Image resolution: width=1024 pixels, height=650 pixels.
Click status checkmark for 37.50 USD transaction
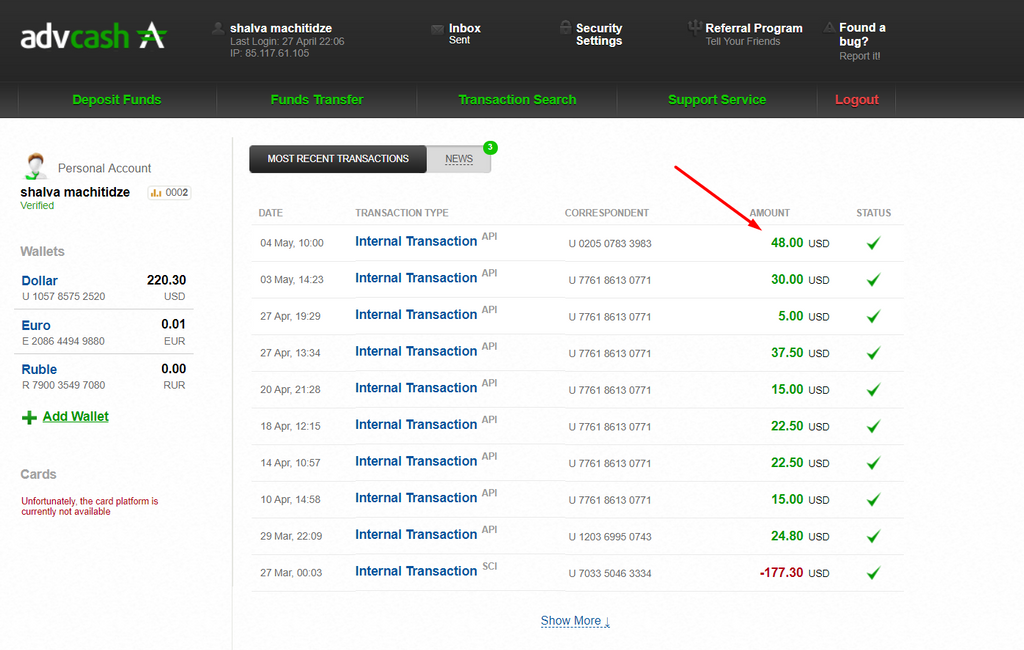point(873,353)
